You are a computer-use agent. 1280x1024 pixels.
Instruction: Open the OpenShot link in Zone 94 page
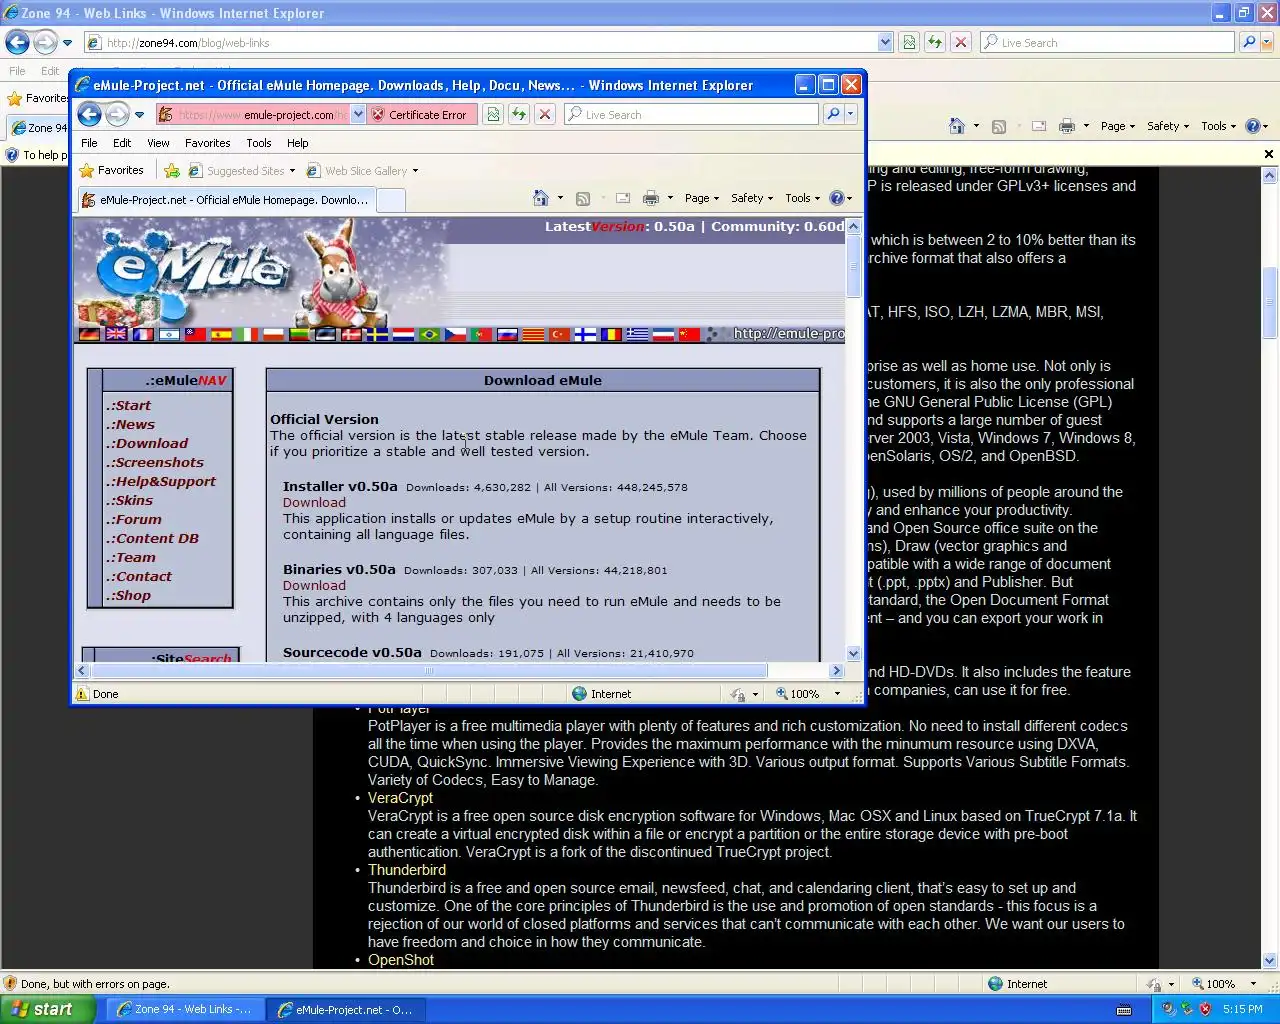pos(401,960)
